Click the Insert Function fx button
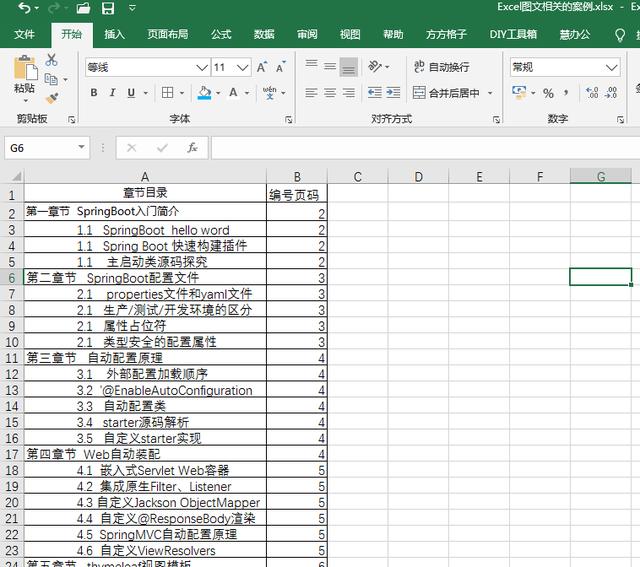Screen dimensions: 640x567 [x=193, y=148]
